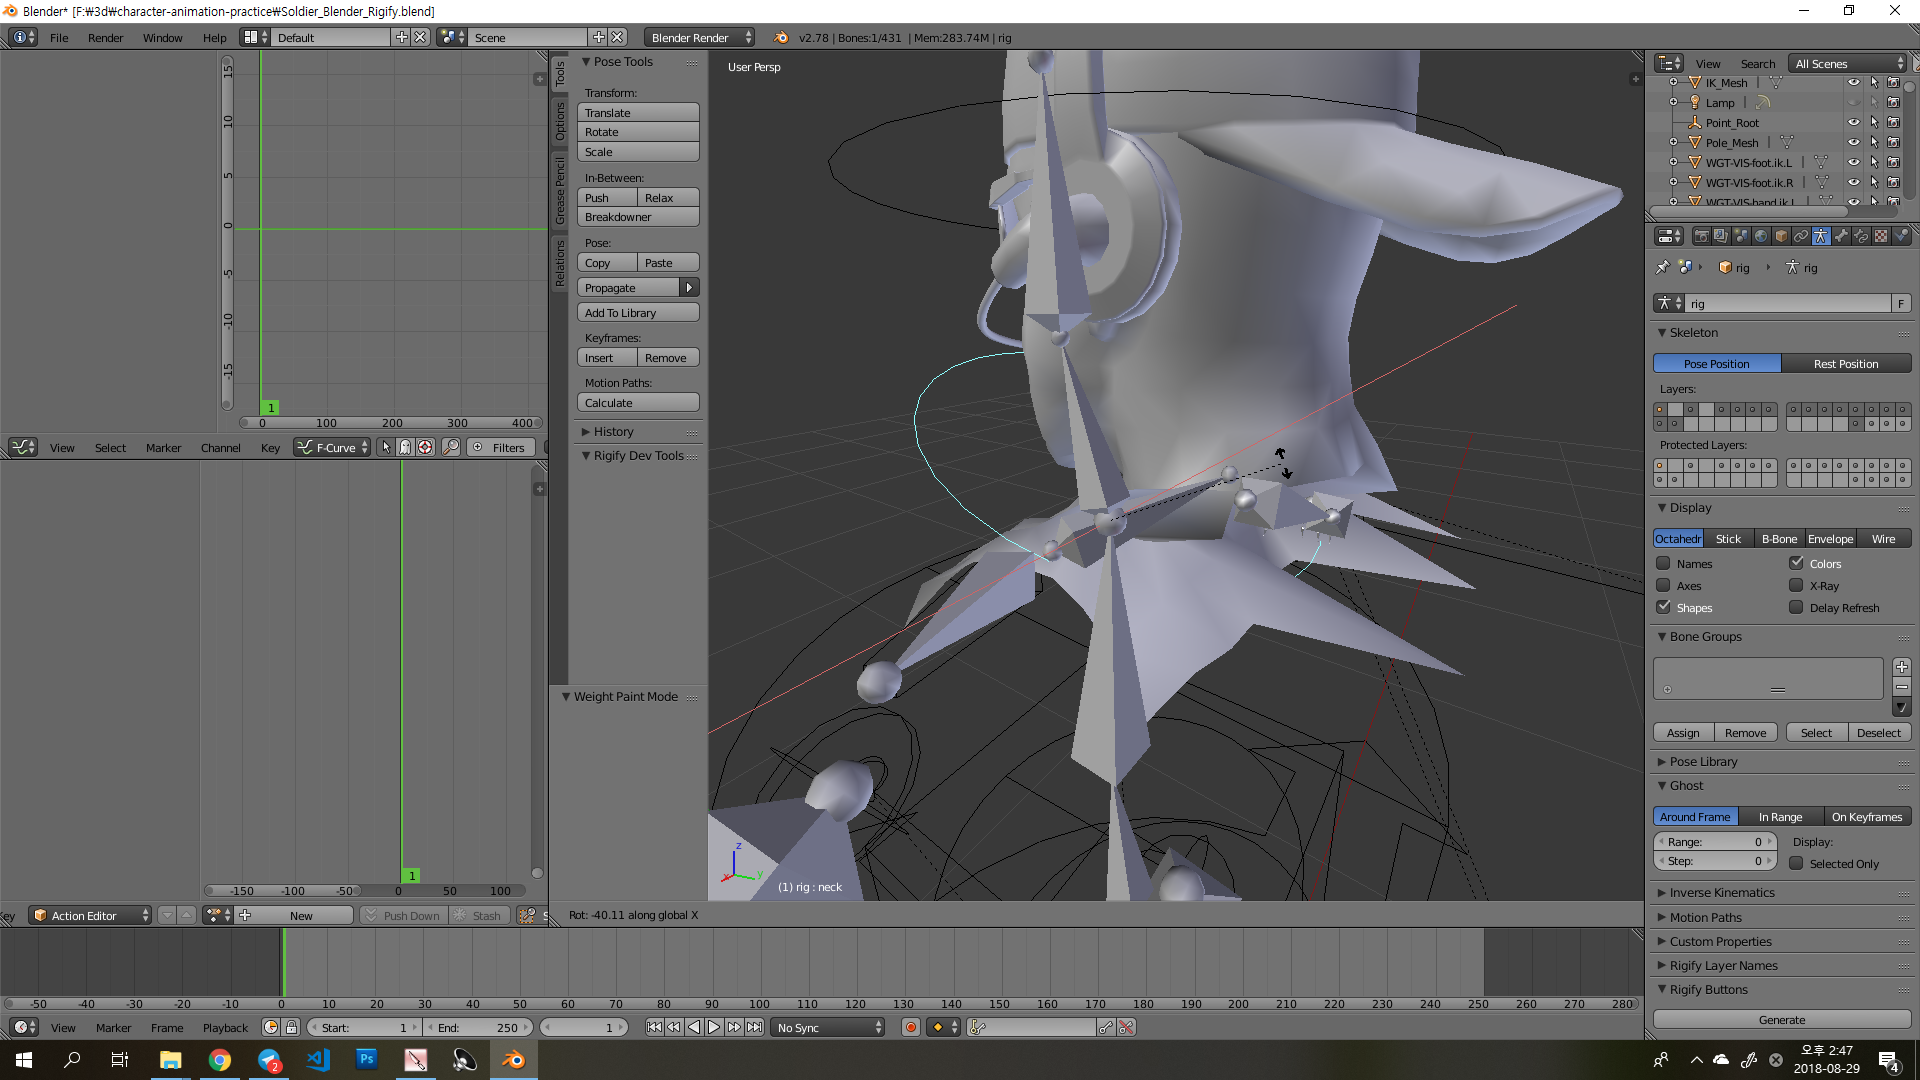Viewport: 1920px width, 1080px height.
Task: Open the Object properties tab (cube icon)
Action: pos(1781,237)
